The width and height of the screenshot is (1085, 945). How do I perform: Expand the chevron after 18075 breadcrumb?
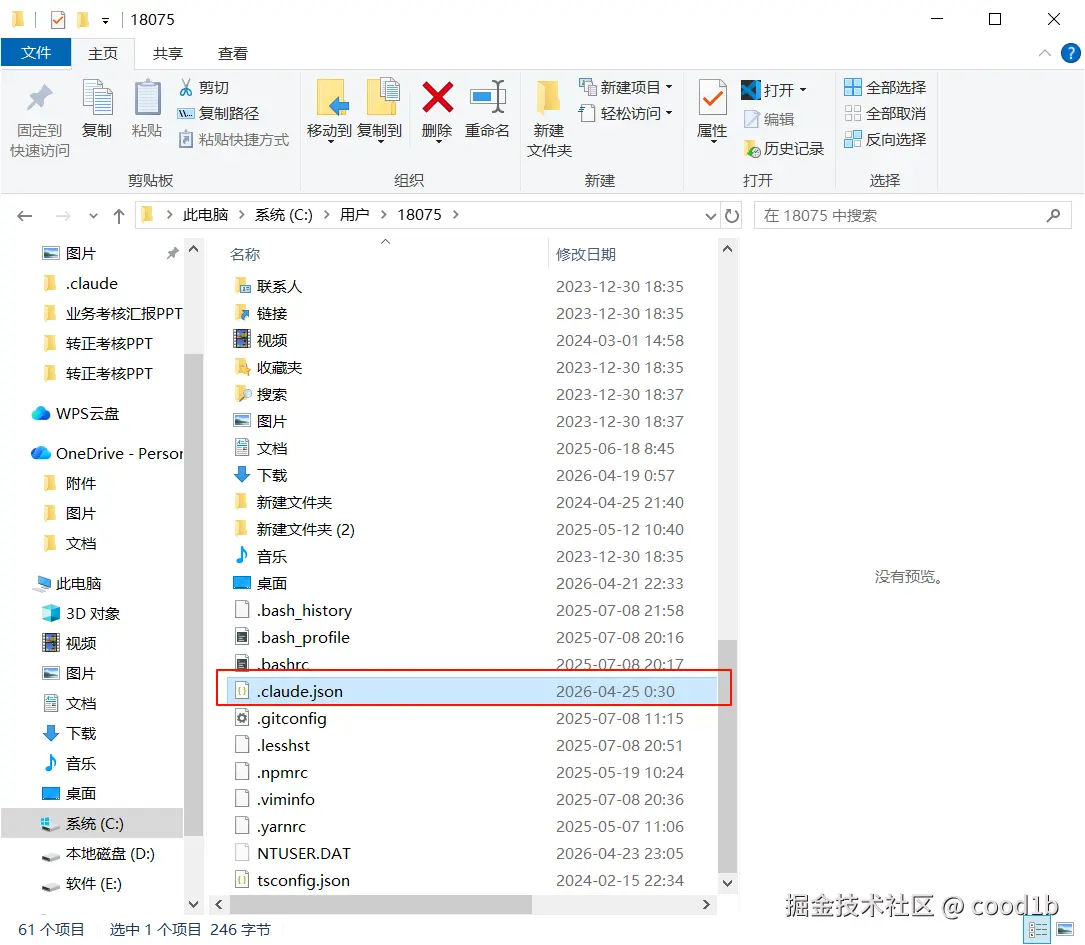(455, 215)
